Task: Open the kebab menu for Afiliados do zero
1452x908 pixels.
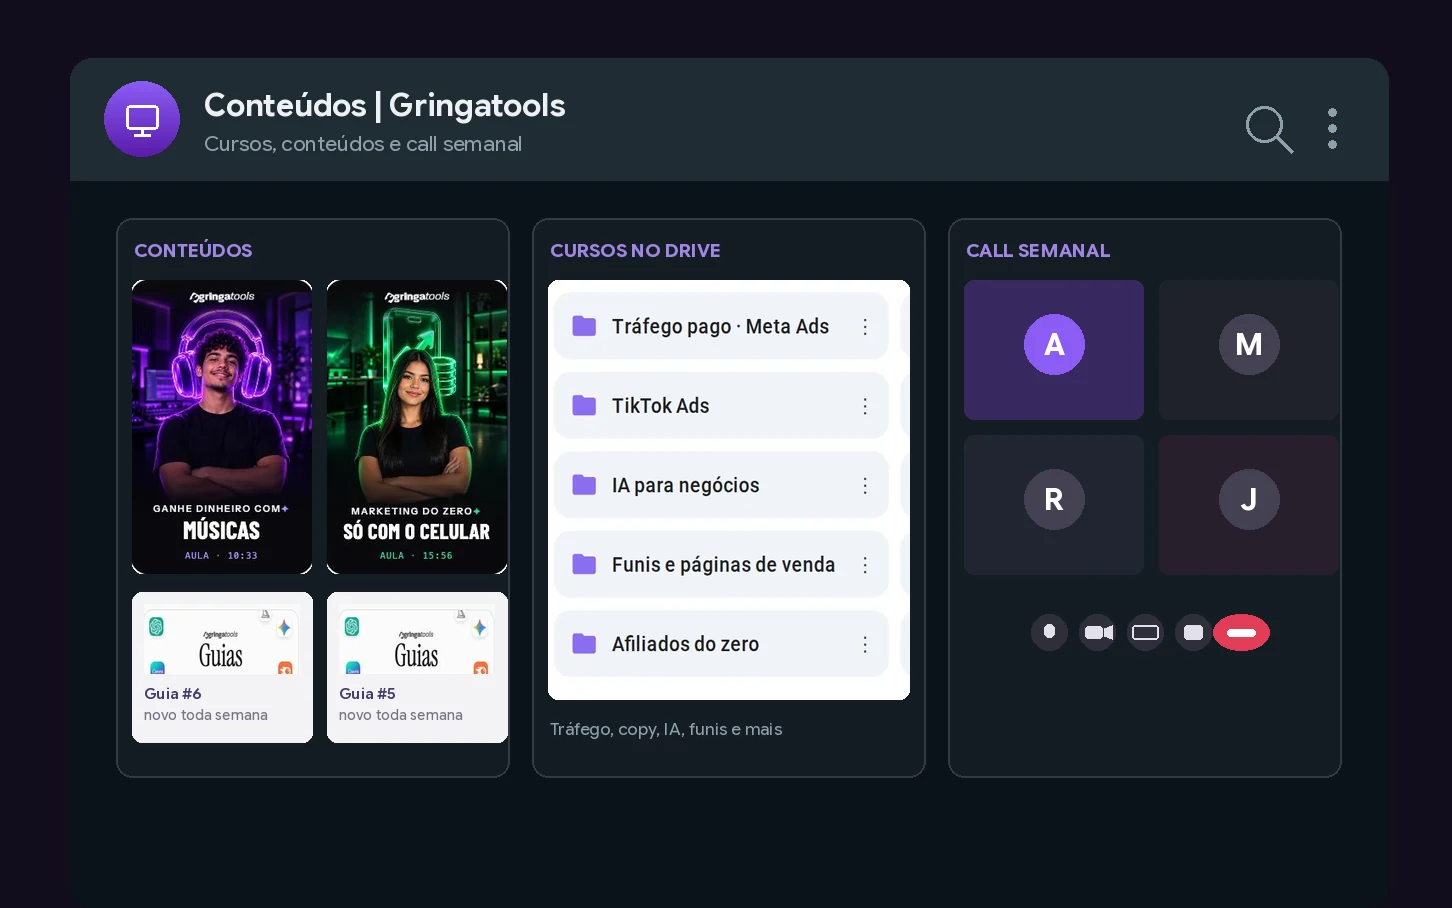Action: 865,645
